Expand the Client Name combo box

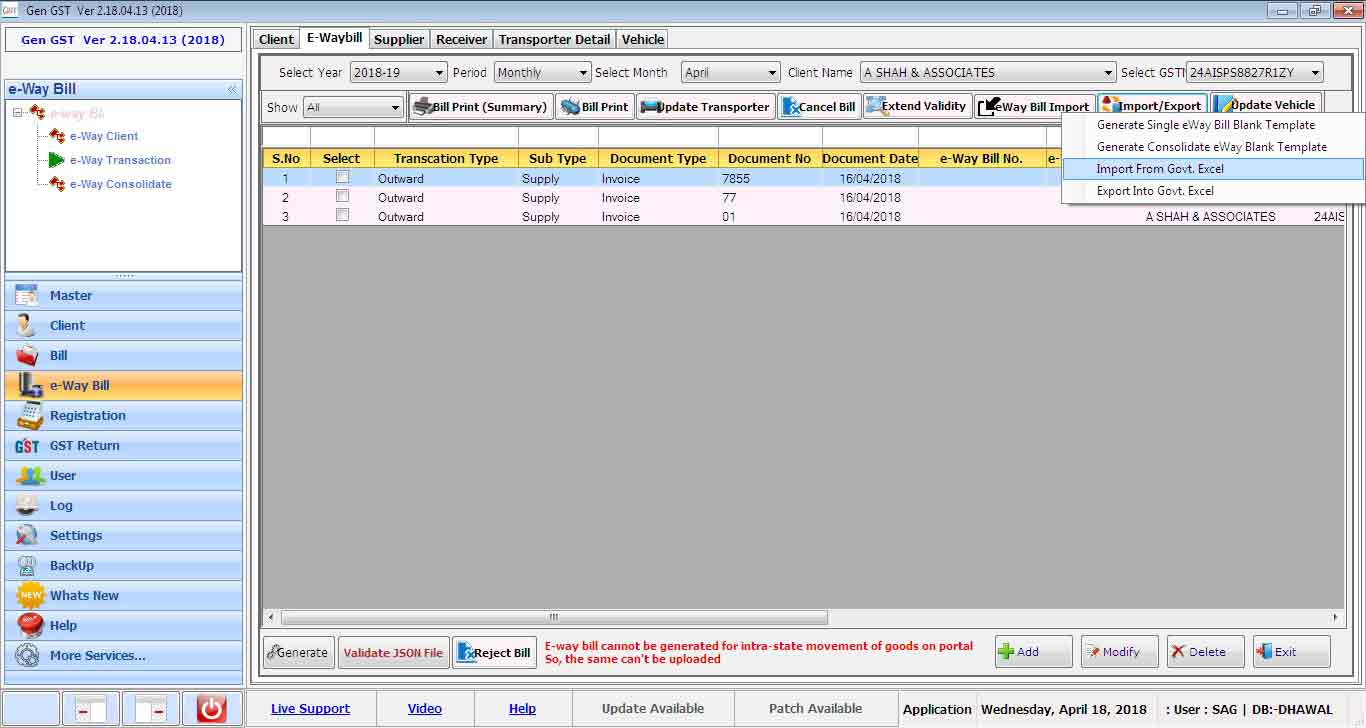click(1108, 73)
